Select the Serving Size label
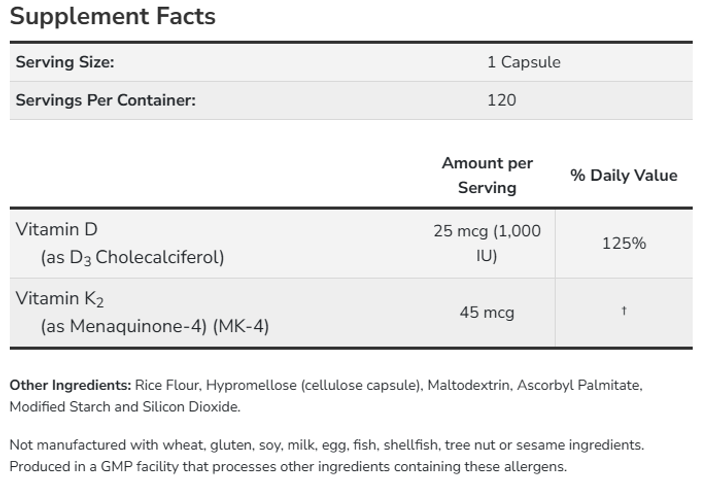This screenshot has width=706, height=480. coord(65,62)
